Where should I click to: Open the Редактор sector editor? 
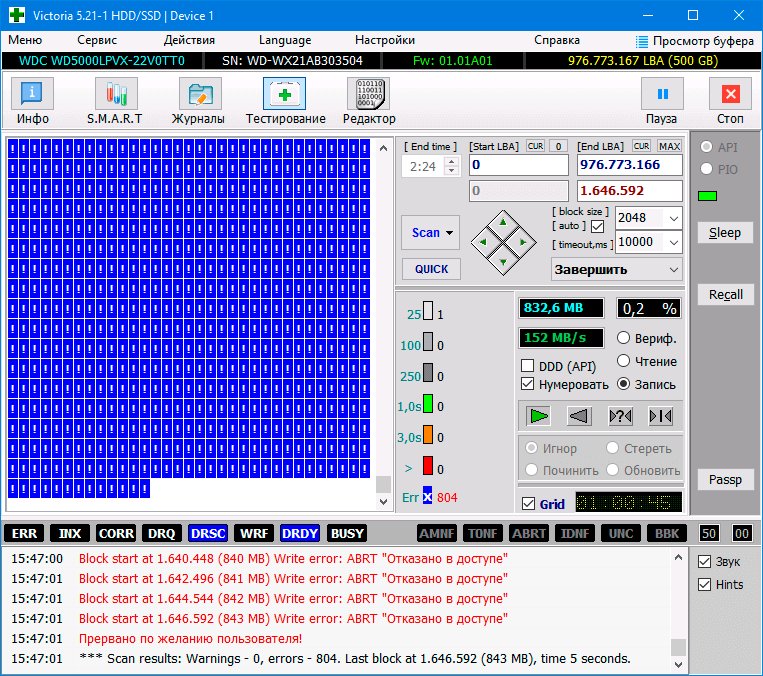(368, 102)
